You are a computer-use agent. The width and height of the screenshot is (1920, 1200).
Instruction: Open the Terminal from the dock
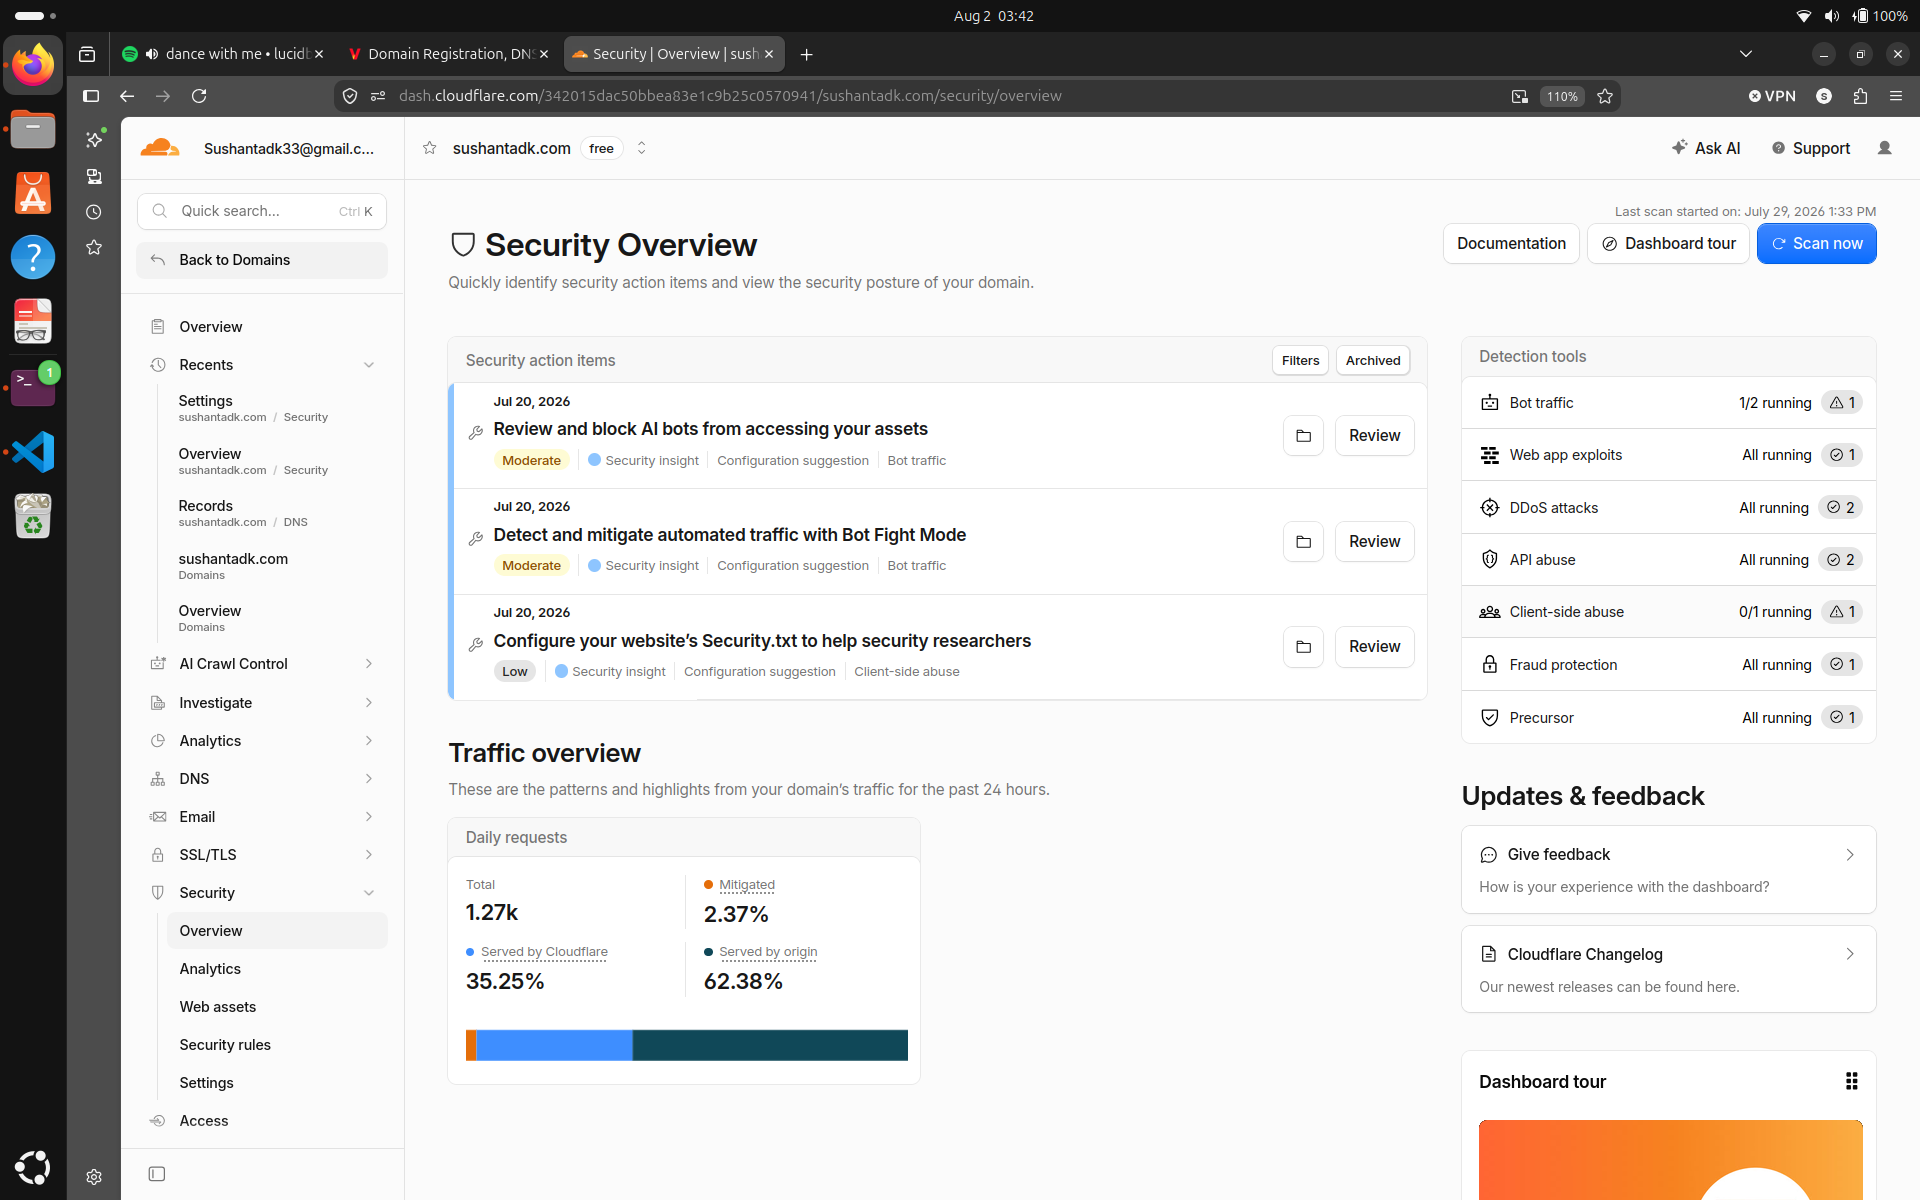[x=33, y=387]
